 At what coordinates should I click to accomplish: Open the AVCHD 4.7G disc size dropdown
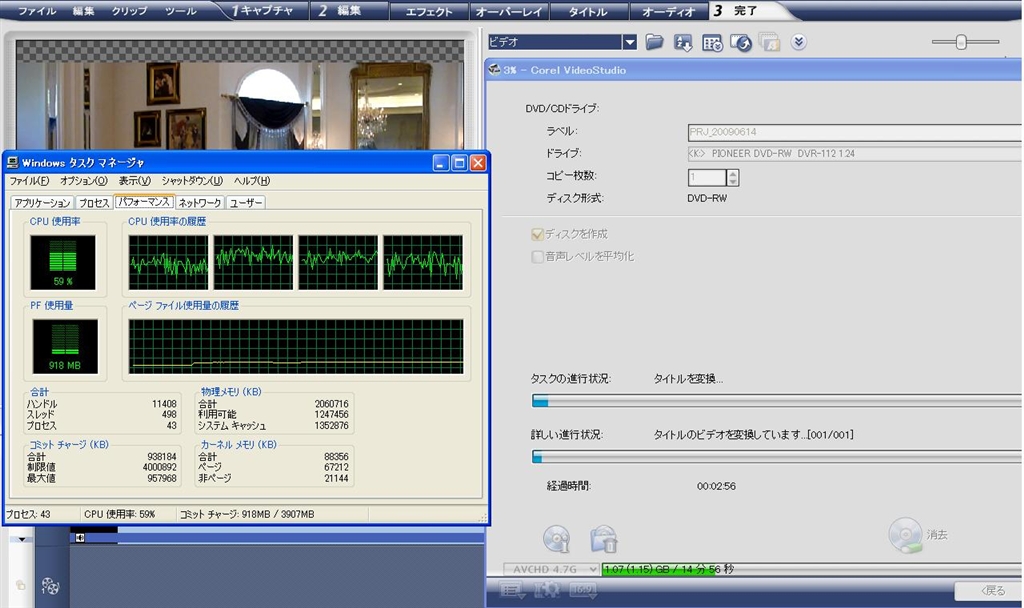[551, 569]
